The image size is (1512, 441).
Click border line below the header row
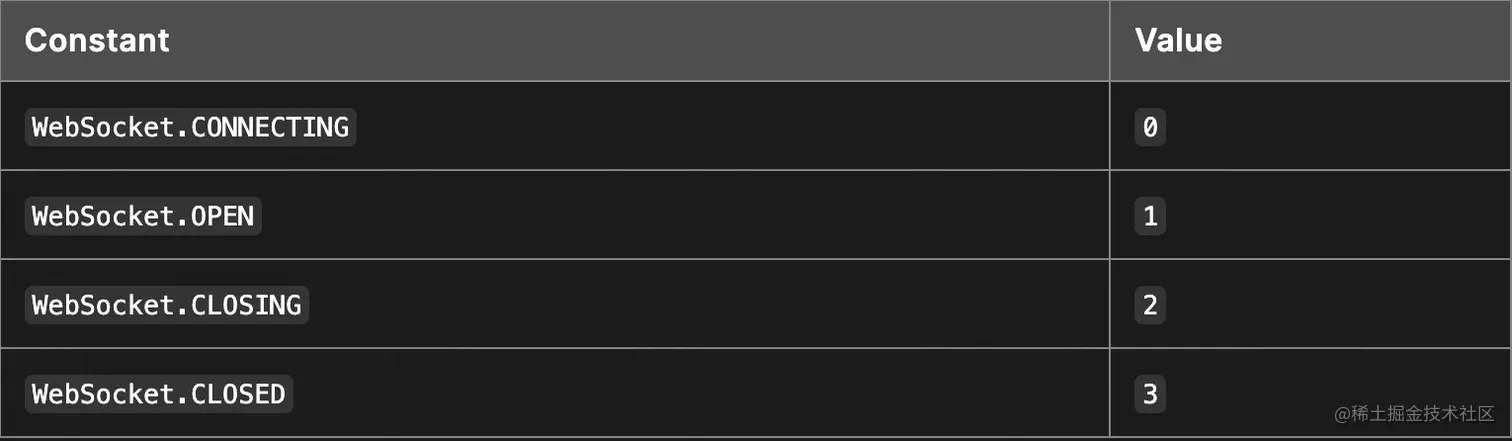(x=756, y=81)
